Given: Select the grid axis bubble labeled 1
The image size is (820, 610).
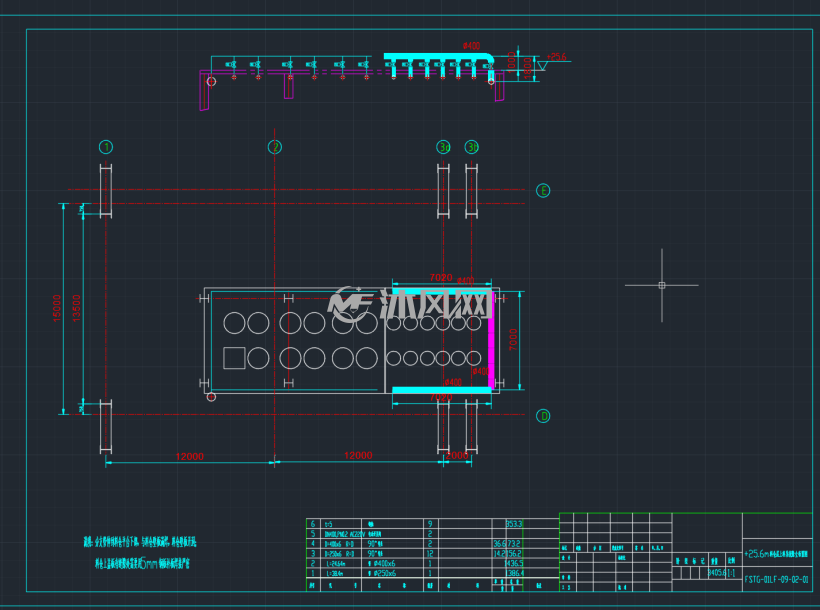Looking at the screenshot, I should (106, 147).
